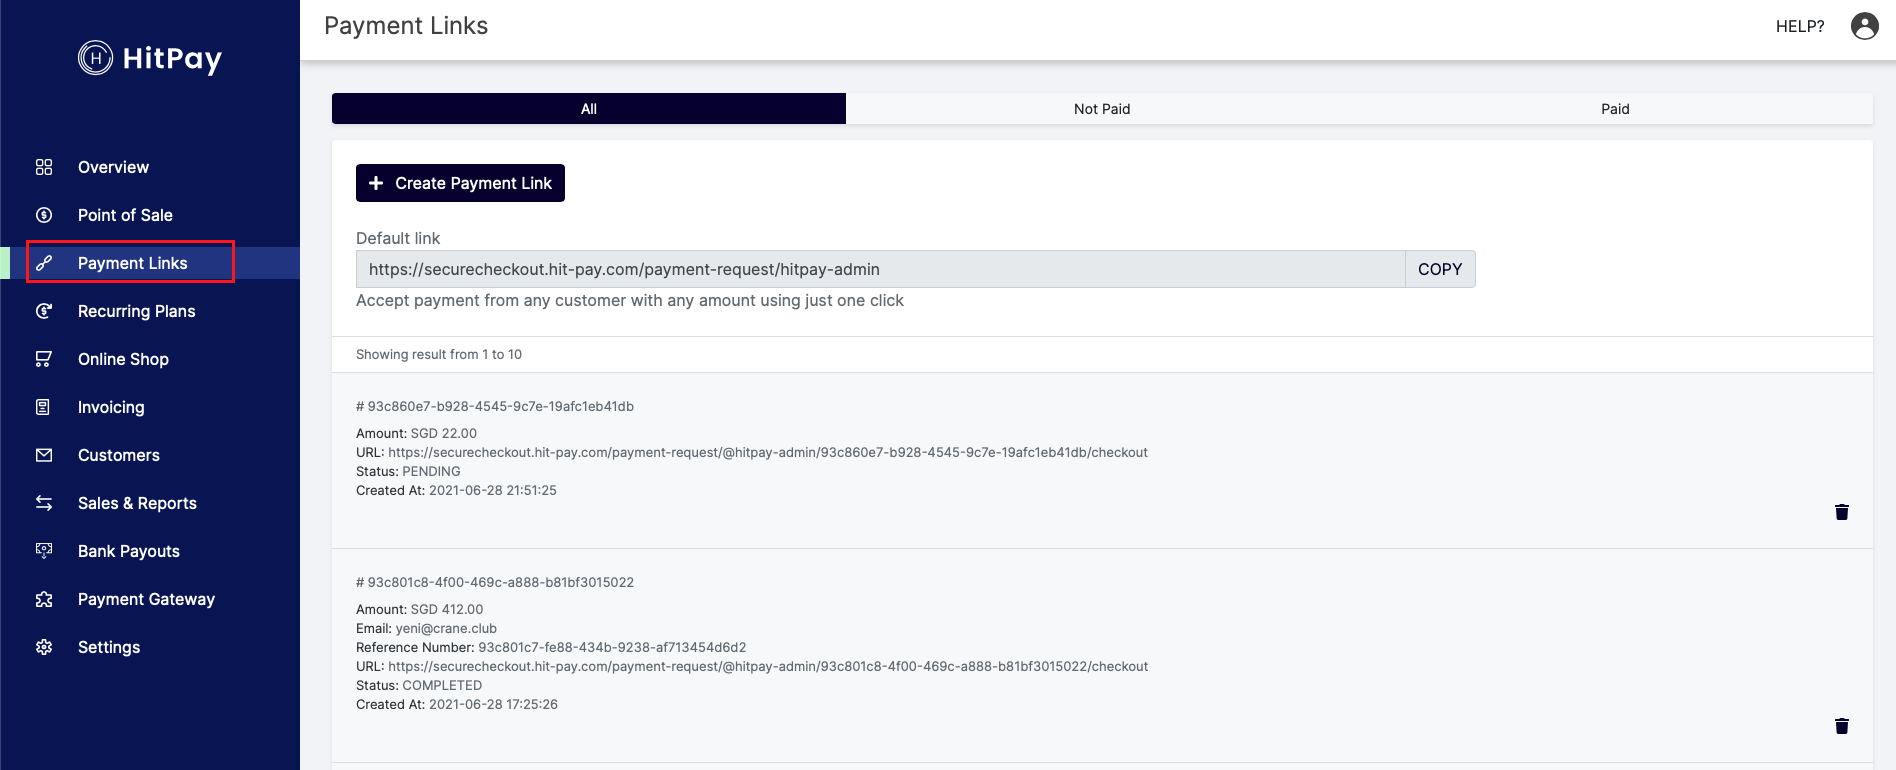
Task: Switch to the Not Paid tab
Action: tap(1102, 109)
